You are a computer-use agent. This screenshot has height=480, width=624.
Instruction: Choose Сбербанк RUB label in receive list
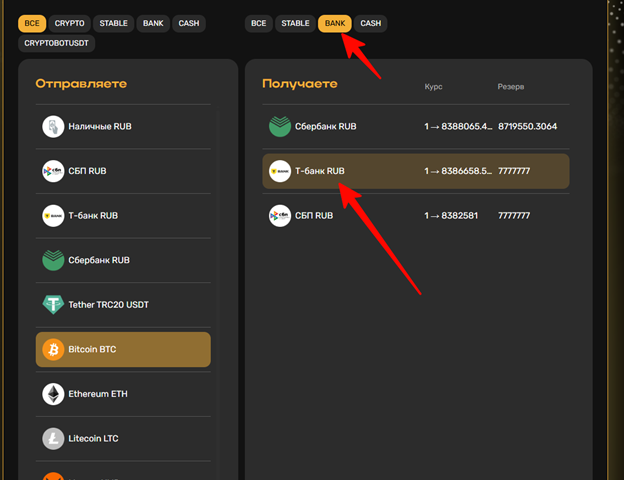(326, 127)
